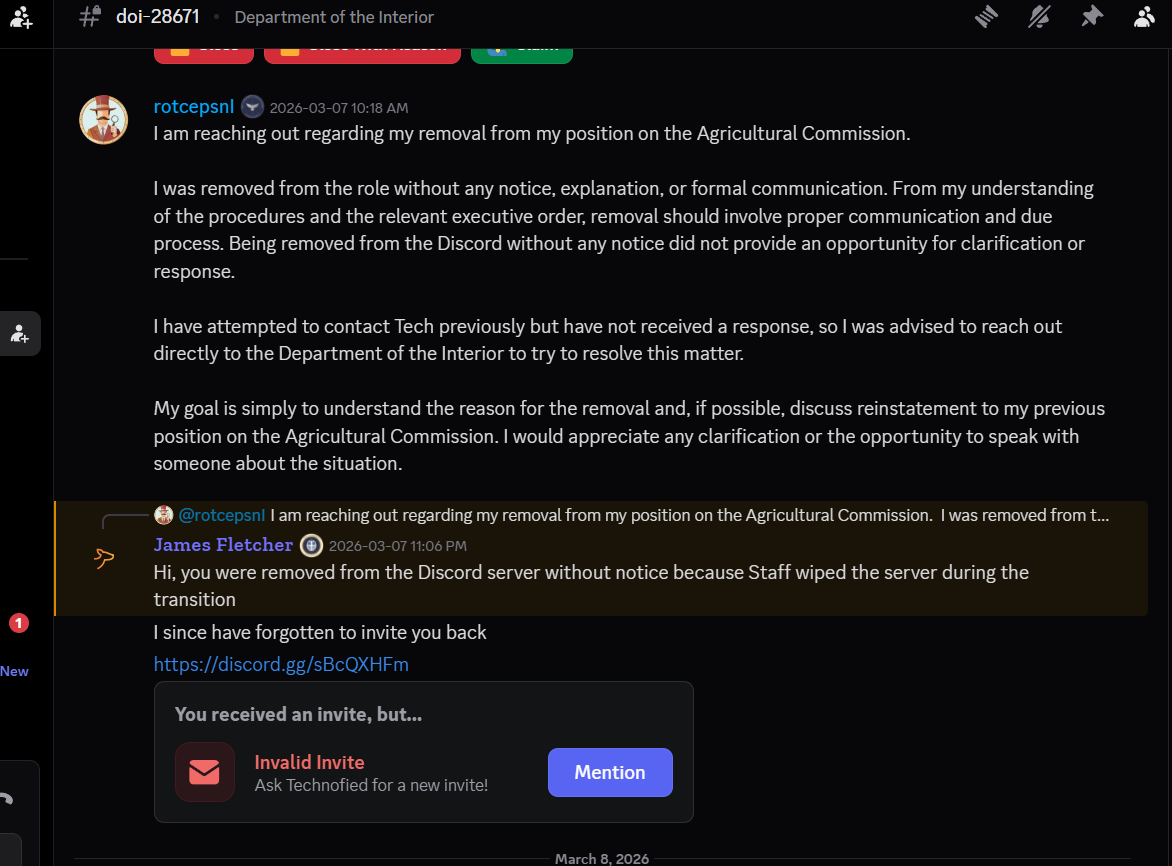Open rotcepsnl's avatar profile
This screenshot has width=1172, height=866.
click(x=104, y=120)
